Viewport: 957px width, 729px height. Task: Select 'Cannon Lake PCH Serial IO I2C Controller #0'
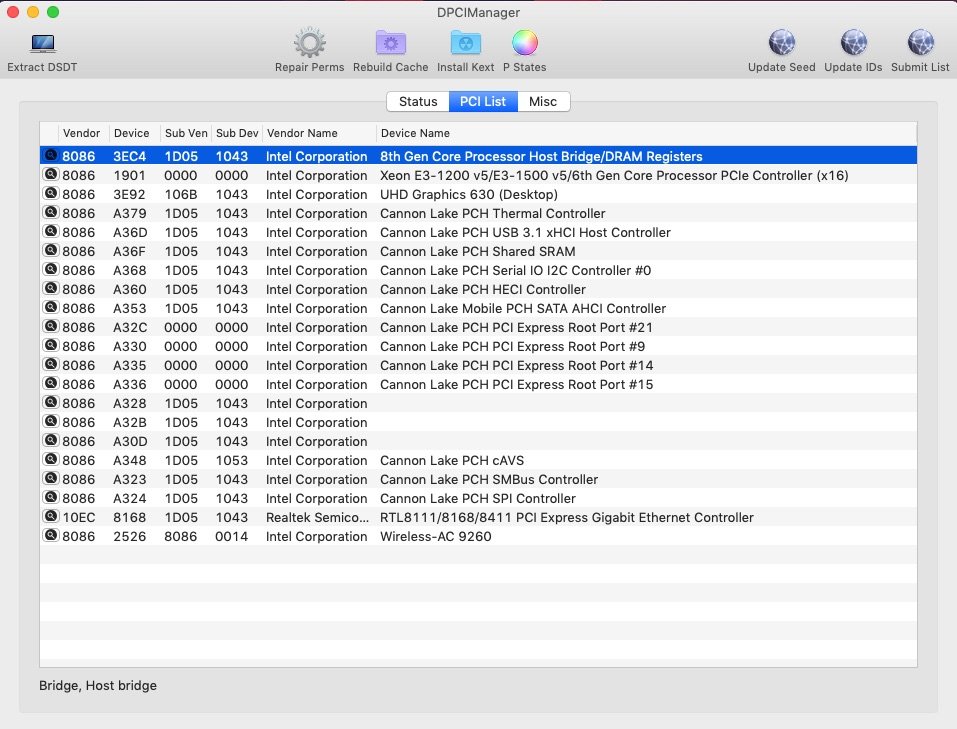click(515, 270)
